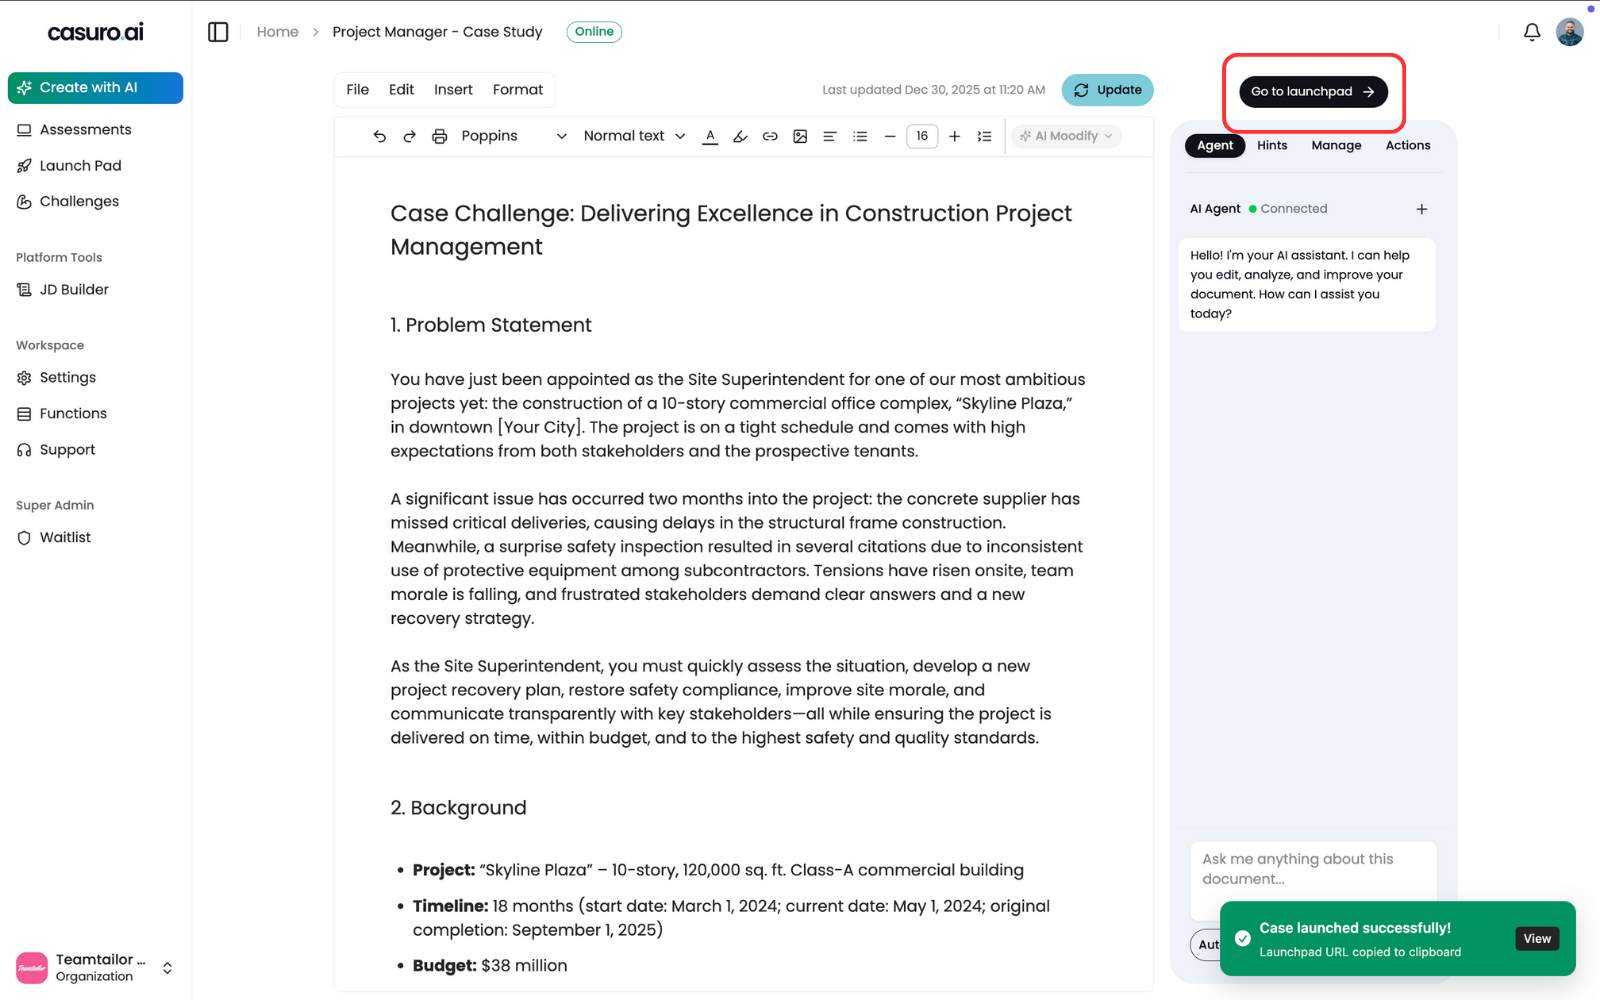Switch to the Hints tab
Viewport: 1600px width, 1000px height.
tap(1272, 146)
